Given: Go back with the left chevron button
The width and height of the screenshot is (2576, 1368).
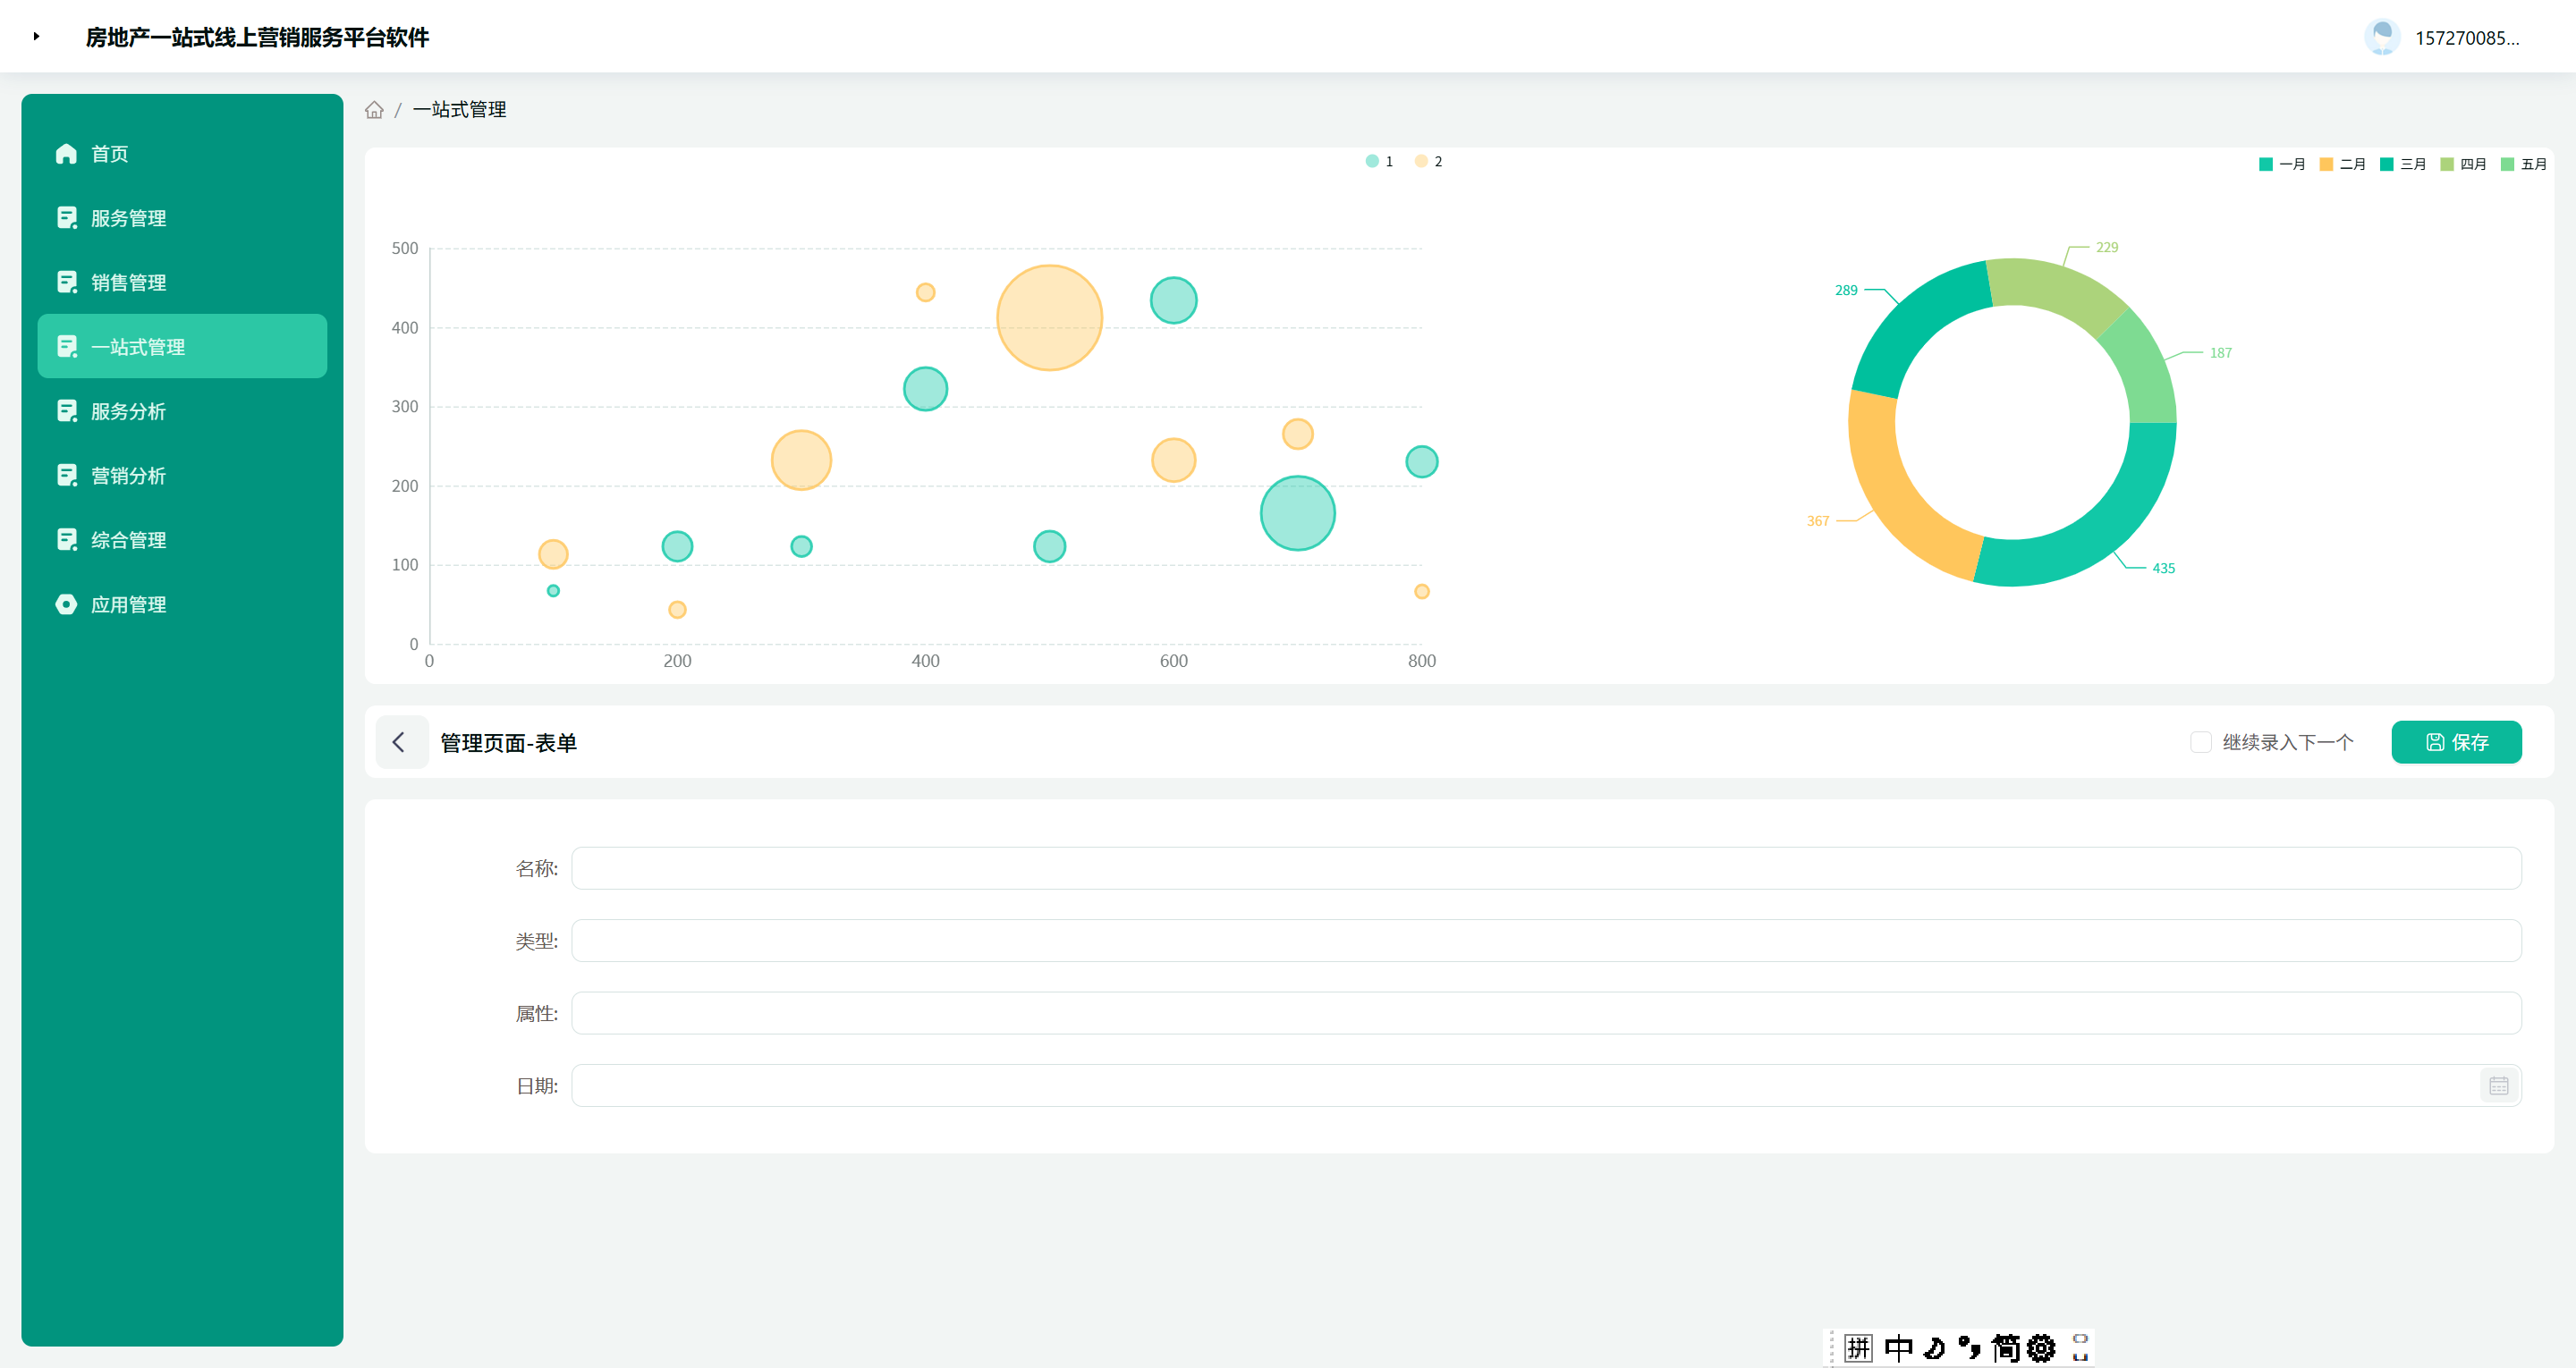Looking at the screenshot, I should [x=401, y=742].
